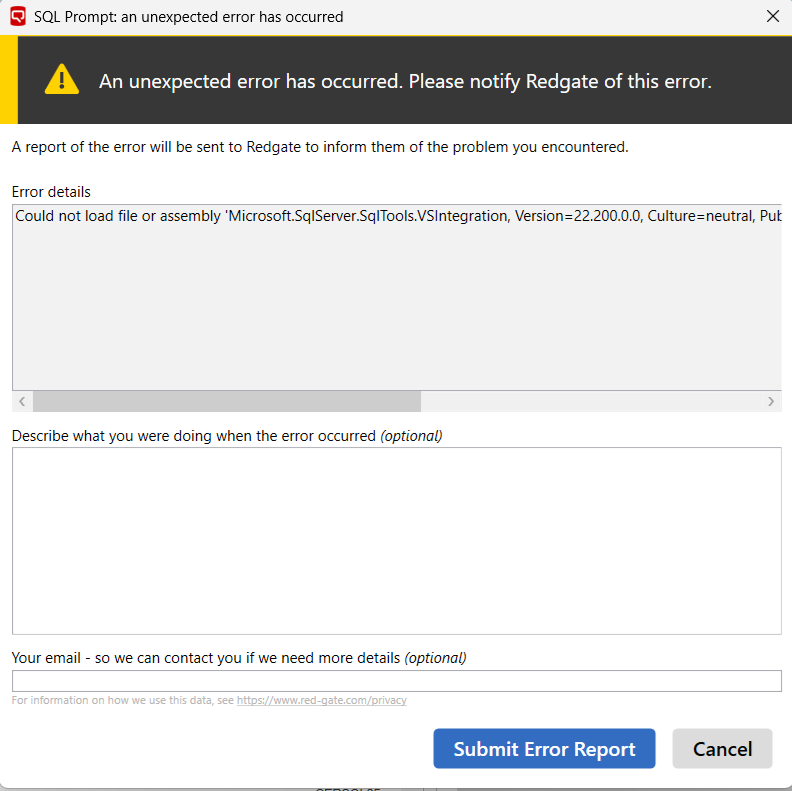Click the left arrow of error details scrollbar
The height and width of the screenshot is (791, 792).
22,401
